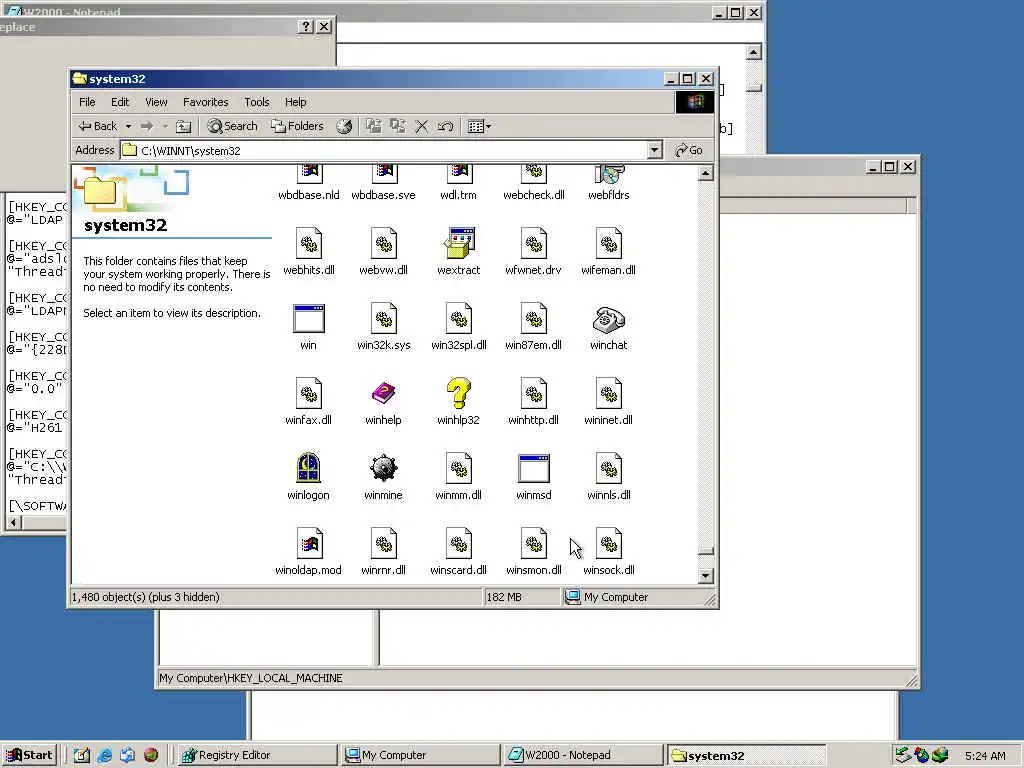
Task: Click the Up one level toolbar icon
Action: coord(184,126)
